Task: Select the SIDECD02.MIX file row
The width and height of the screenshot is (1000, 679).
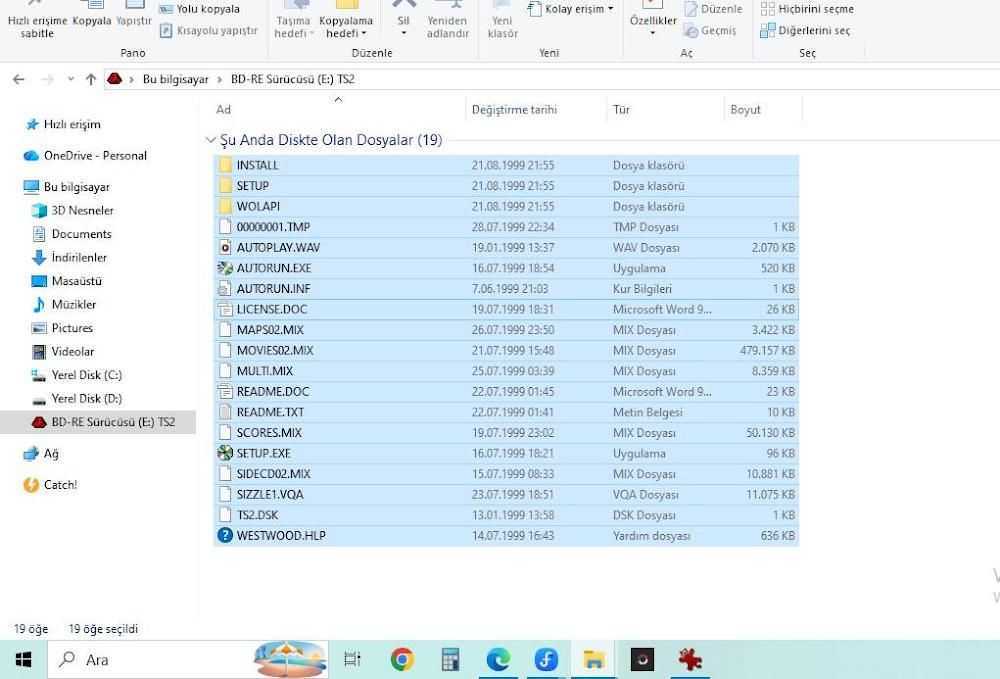Action: click(x=506, y=474)
